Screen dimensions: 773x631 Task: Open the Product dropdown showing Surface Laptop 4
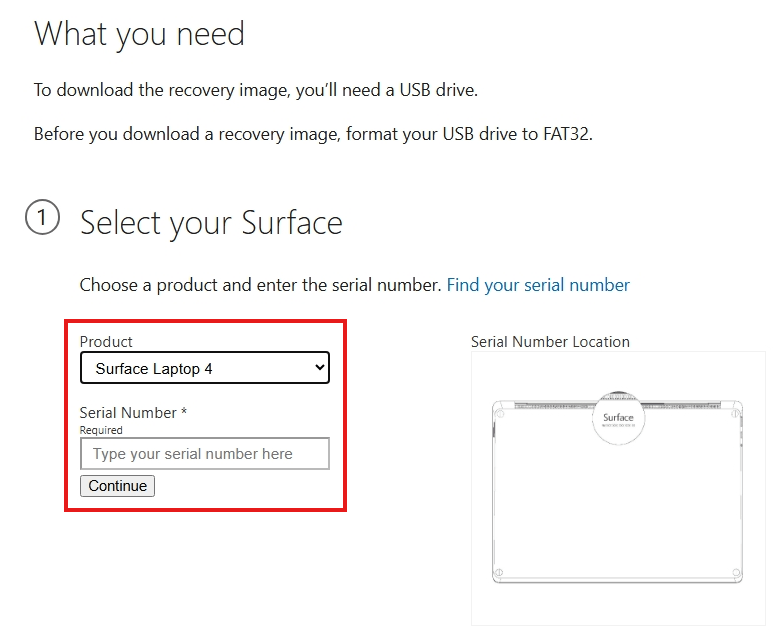point(205,368)
